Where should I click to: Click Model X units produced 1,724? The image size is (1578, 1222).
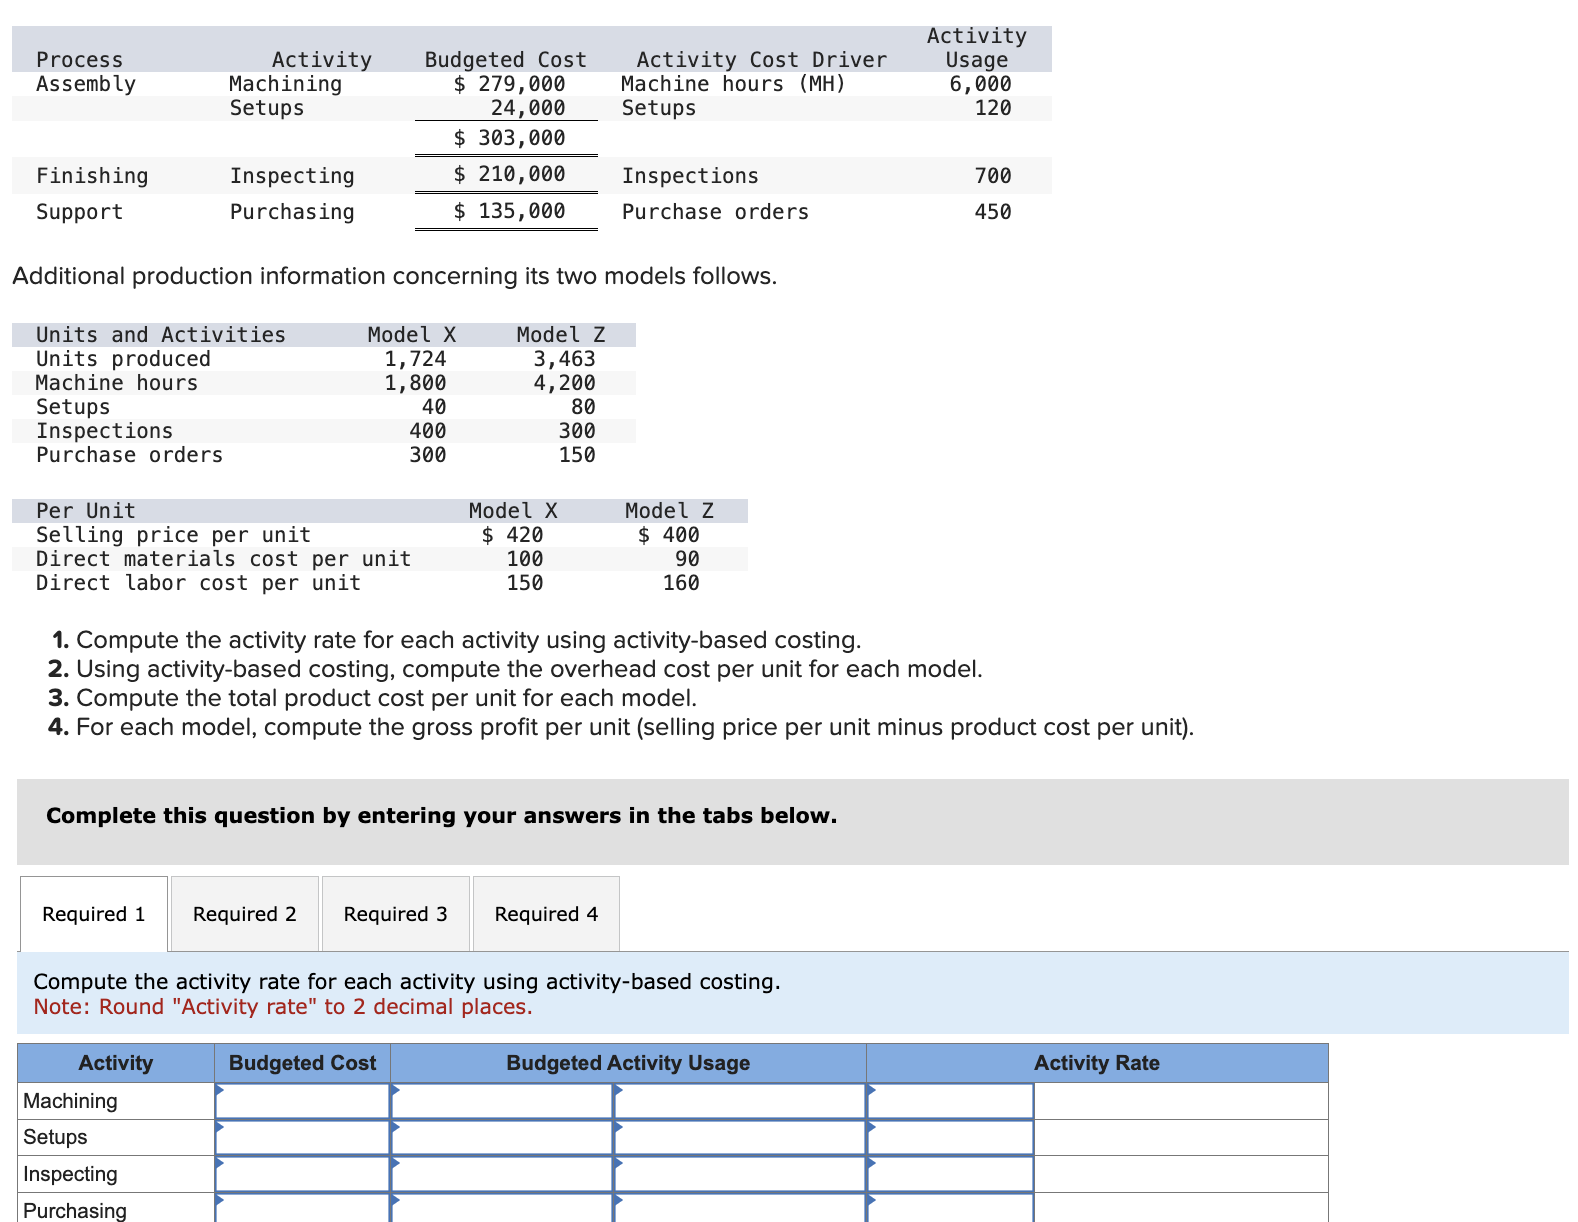[415, 359]
